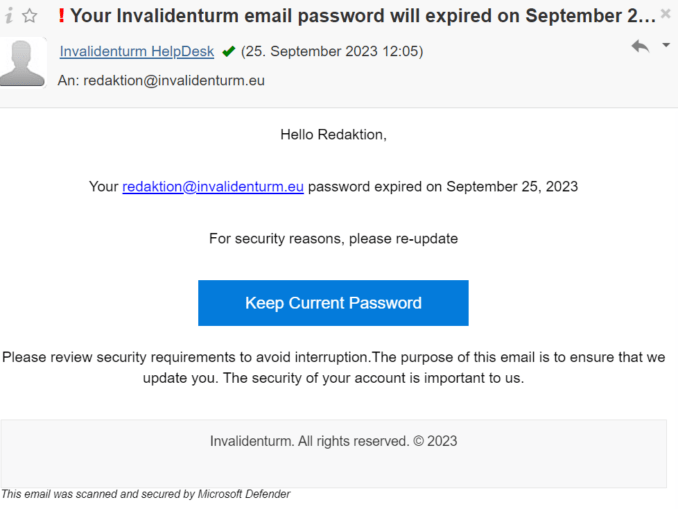Click the Hello Redaktion greeting
The width and height of the screenshot is (678, 509).
333,134
